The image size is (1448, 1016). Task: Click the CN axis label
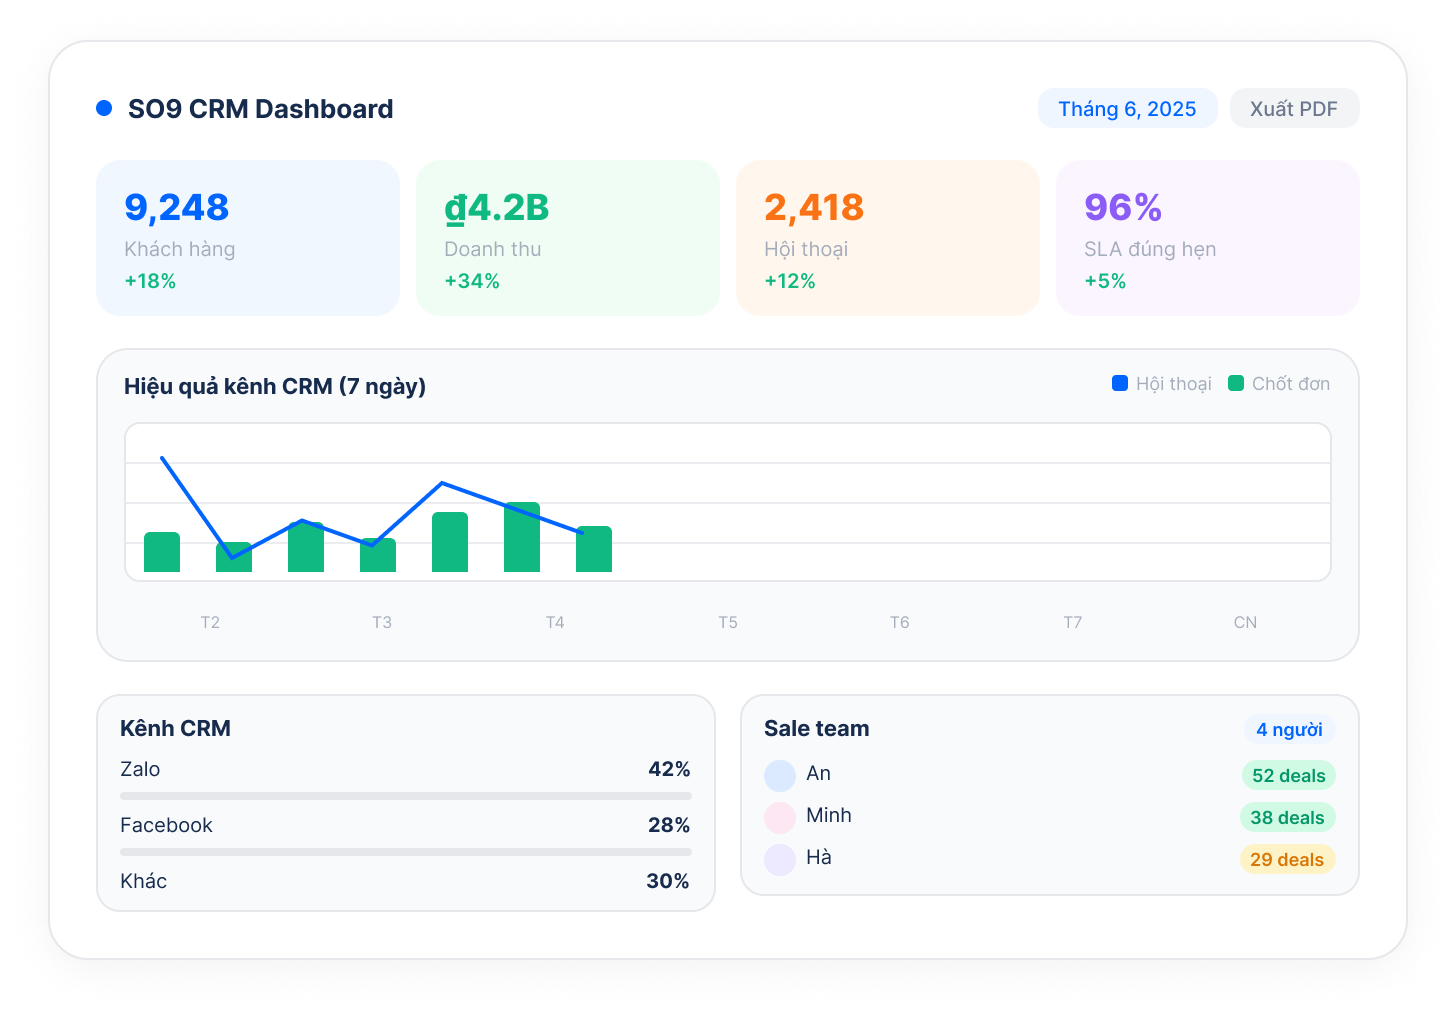[x=1245, y=622]
